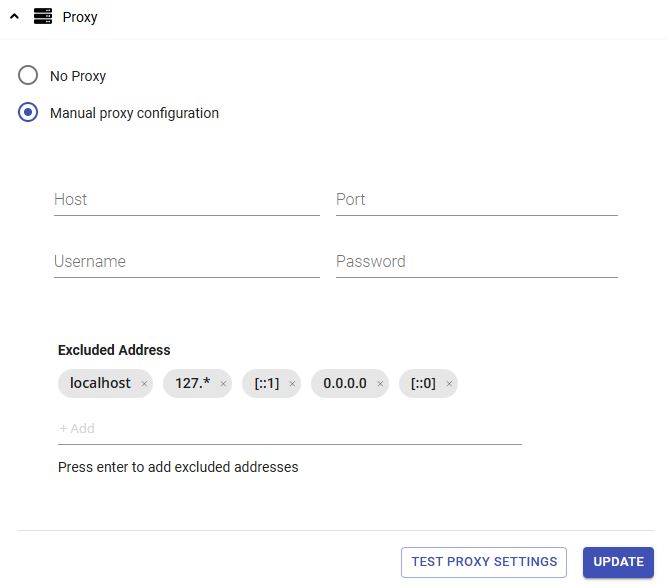This screenshot has width=667, height=588.
Task: Click the 127.* chip label
Action: (192, 384)
